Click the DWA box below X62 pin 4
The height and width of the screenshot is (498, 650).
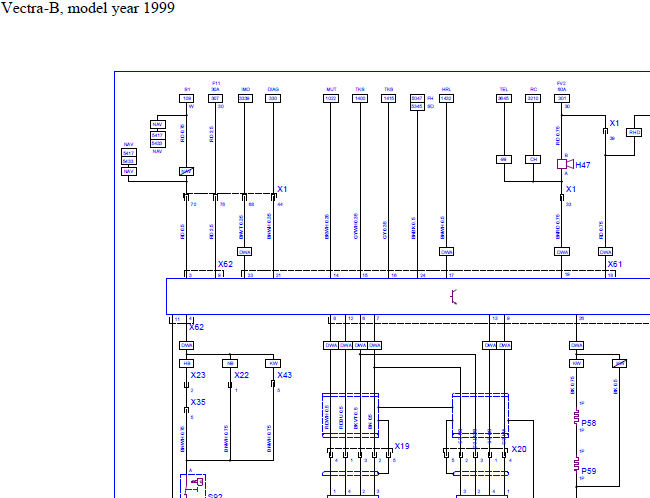coord(187,345)
